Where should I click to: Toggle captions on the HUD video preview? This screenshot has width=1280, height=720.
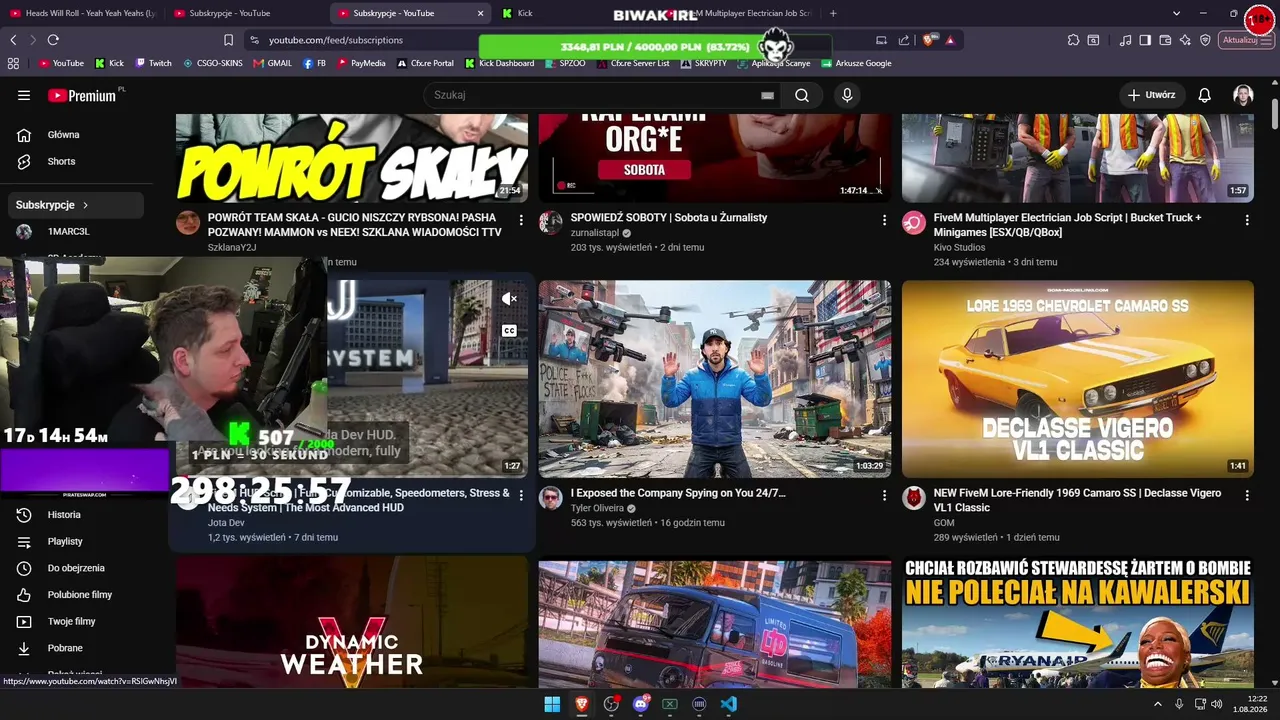509,331
